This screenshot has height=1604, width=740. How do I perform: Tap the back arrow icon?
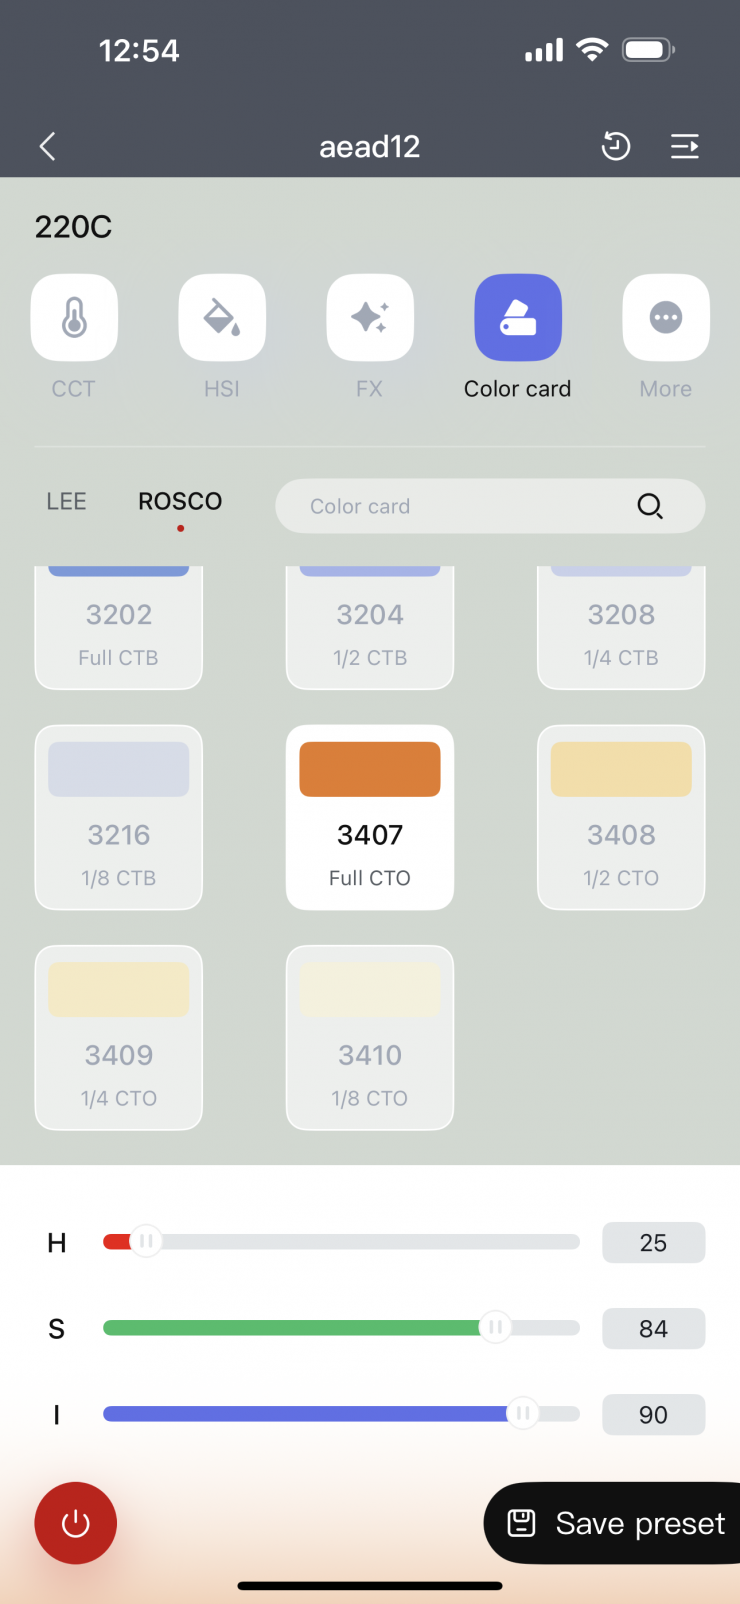tap(47, 147)
